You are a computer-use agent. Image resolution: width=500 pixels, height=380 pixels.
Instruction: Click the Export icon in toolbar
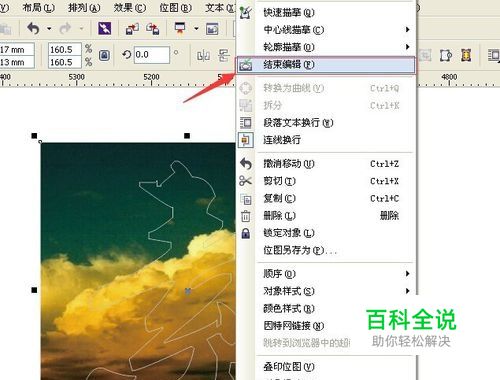pos(153,29)
